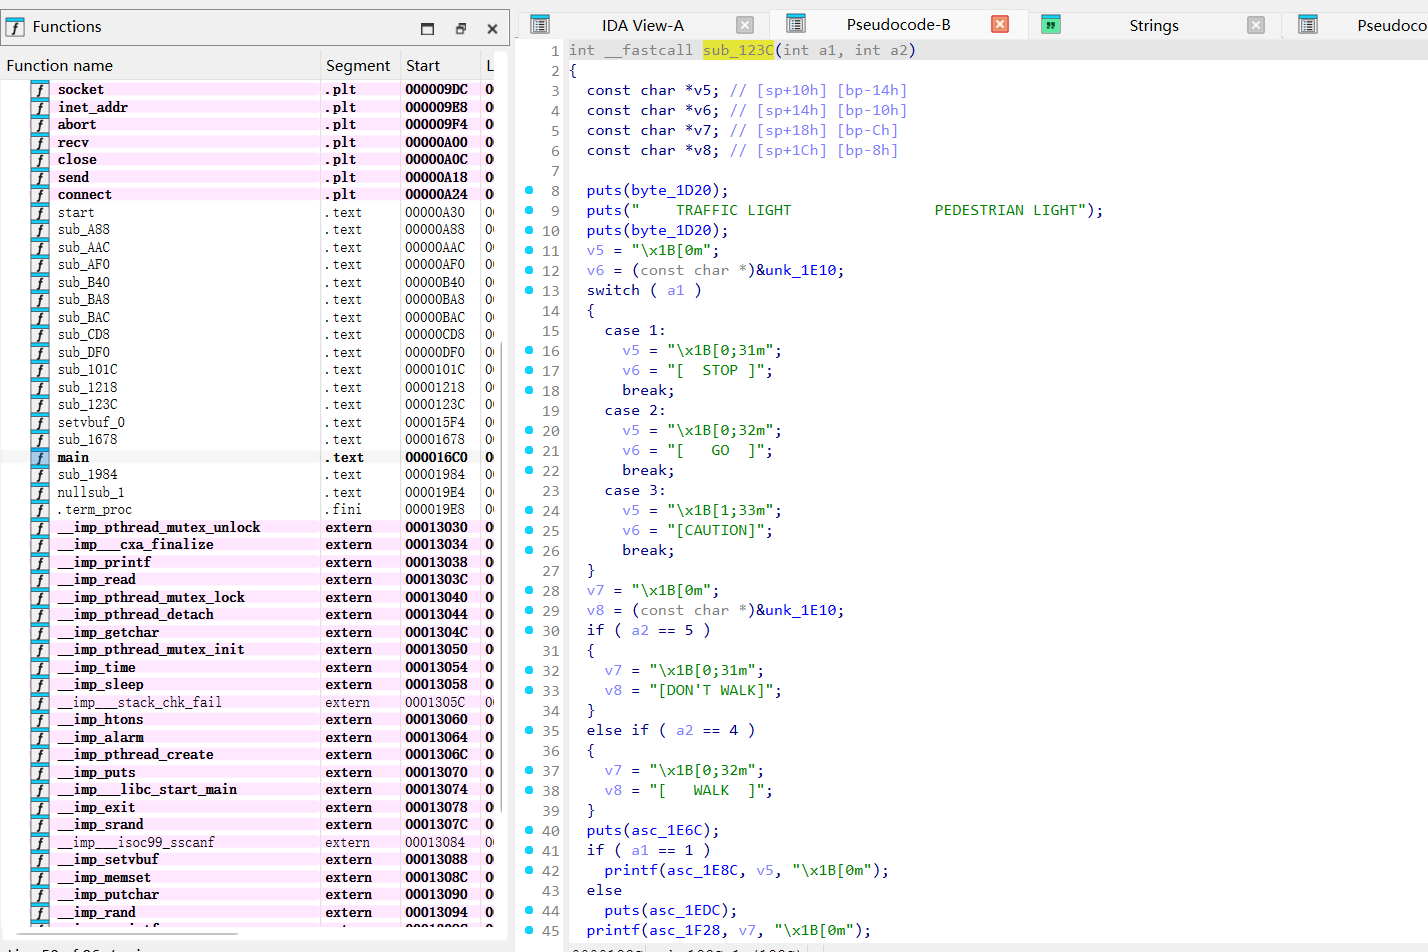1428x952 pixels.
Task: Close the Functions panel
Action: [493, 28]
